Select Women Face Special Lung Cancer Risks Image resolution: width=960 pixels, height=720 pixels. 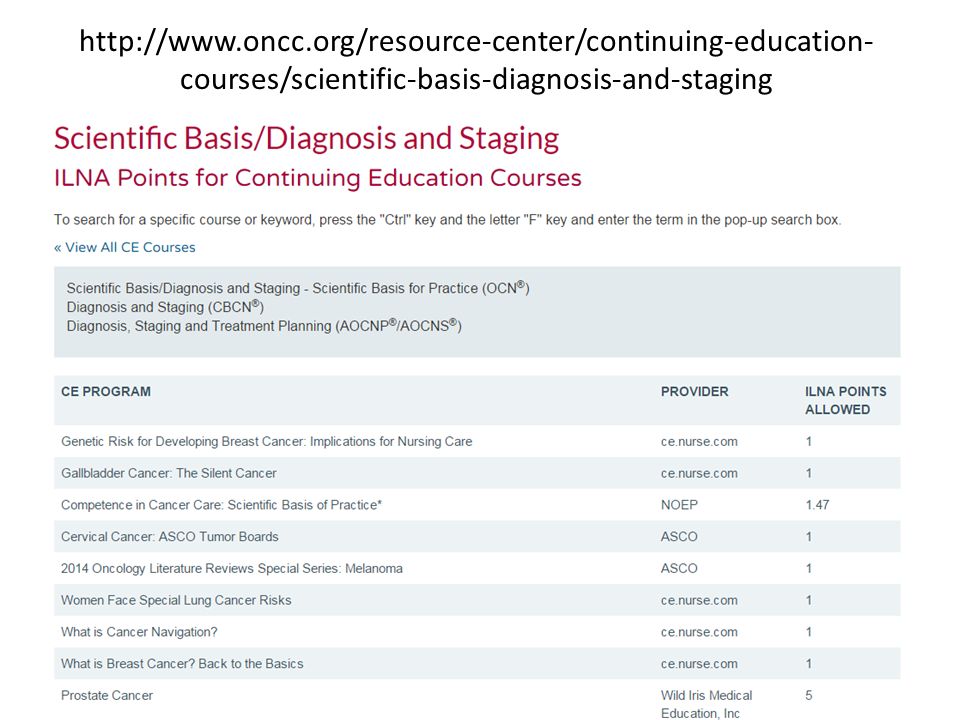click(x=176, y=601)
